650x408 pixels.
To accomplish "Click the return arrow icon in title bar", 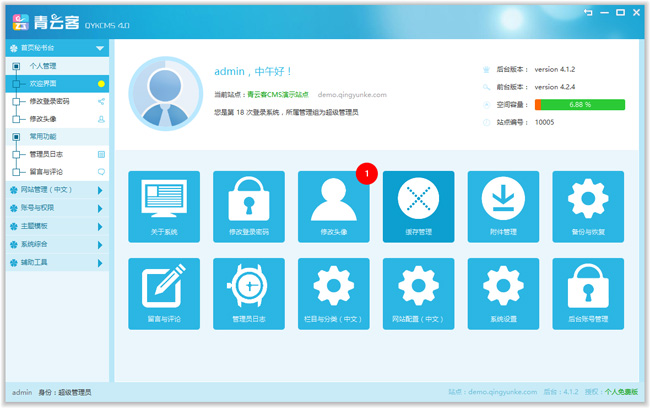I will pyautogui.click(x=588, y=12).
